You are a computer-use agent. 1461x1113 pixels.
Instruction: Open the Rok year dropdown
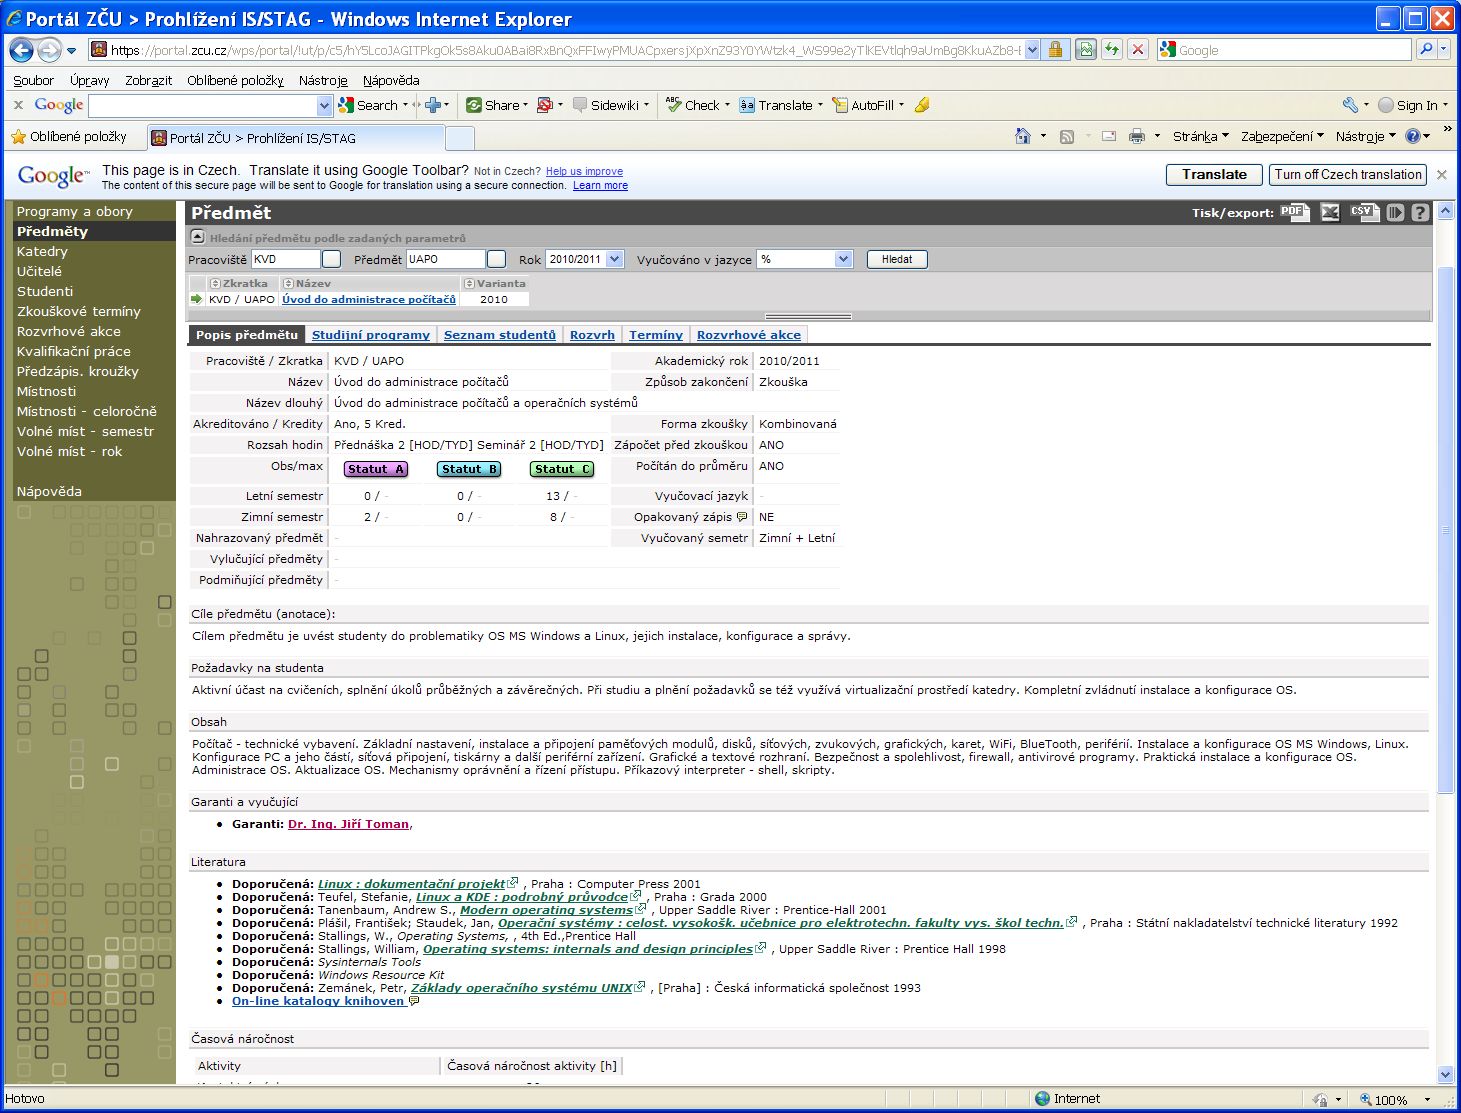coord(614,259)
